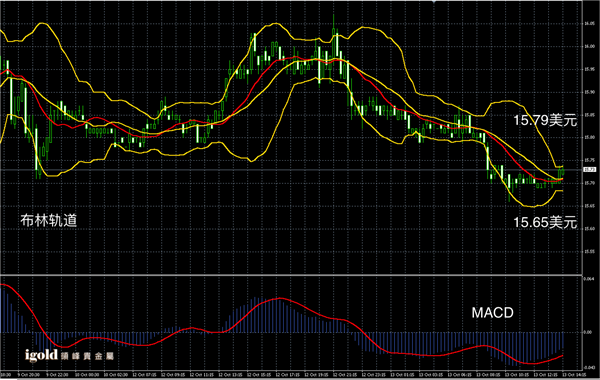Select the 15.79美元 resistance annotation
Image resolution: width=600 pixels, height=380 pixels.
(545, 120)
